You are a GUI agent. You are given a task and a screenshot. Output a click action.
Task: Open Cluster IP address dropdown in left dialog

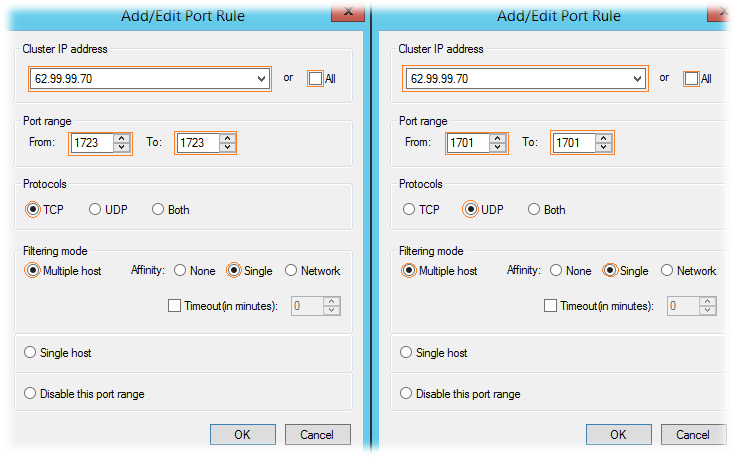pyautogui.click(x=262, y=79)
